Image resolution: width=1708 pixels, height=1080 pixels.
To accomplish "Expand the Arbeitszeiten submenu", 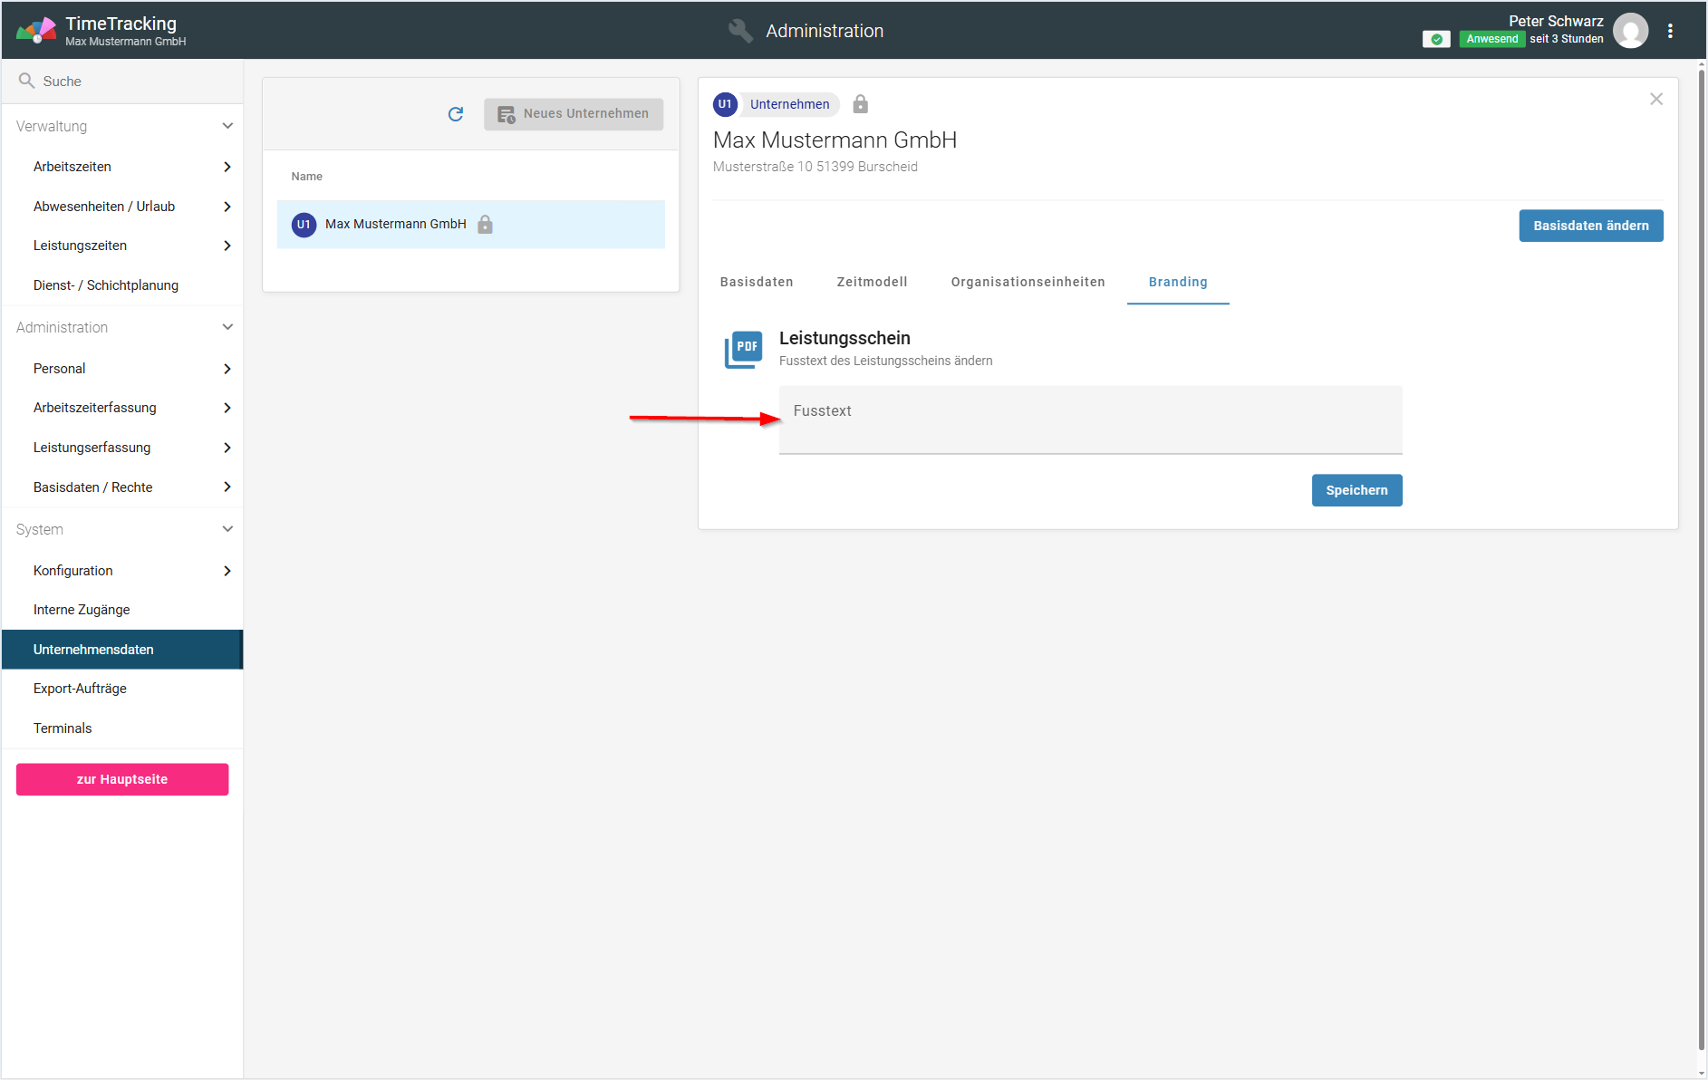I will pyautogui.click(x=227, y=167).
